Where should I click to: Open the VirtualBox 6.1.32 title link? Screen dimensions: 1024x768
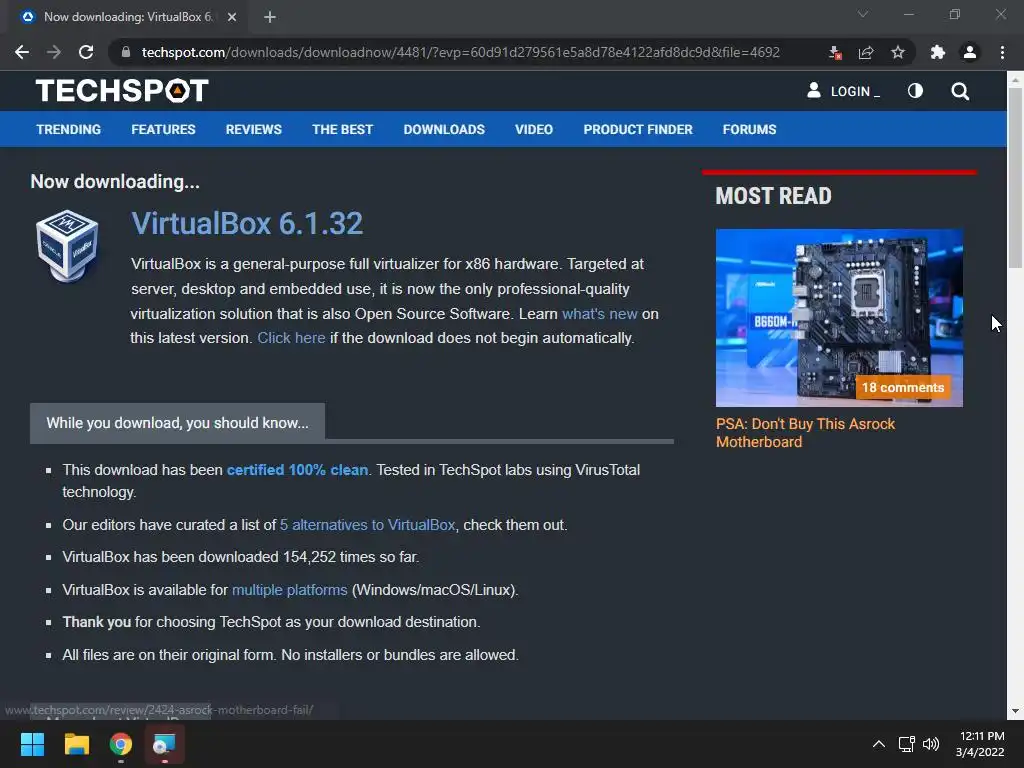point(247,223)
